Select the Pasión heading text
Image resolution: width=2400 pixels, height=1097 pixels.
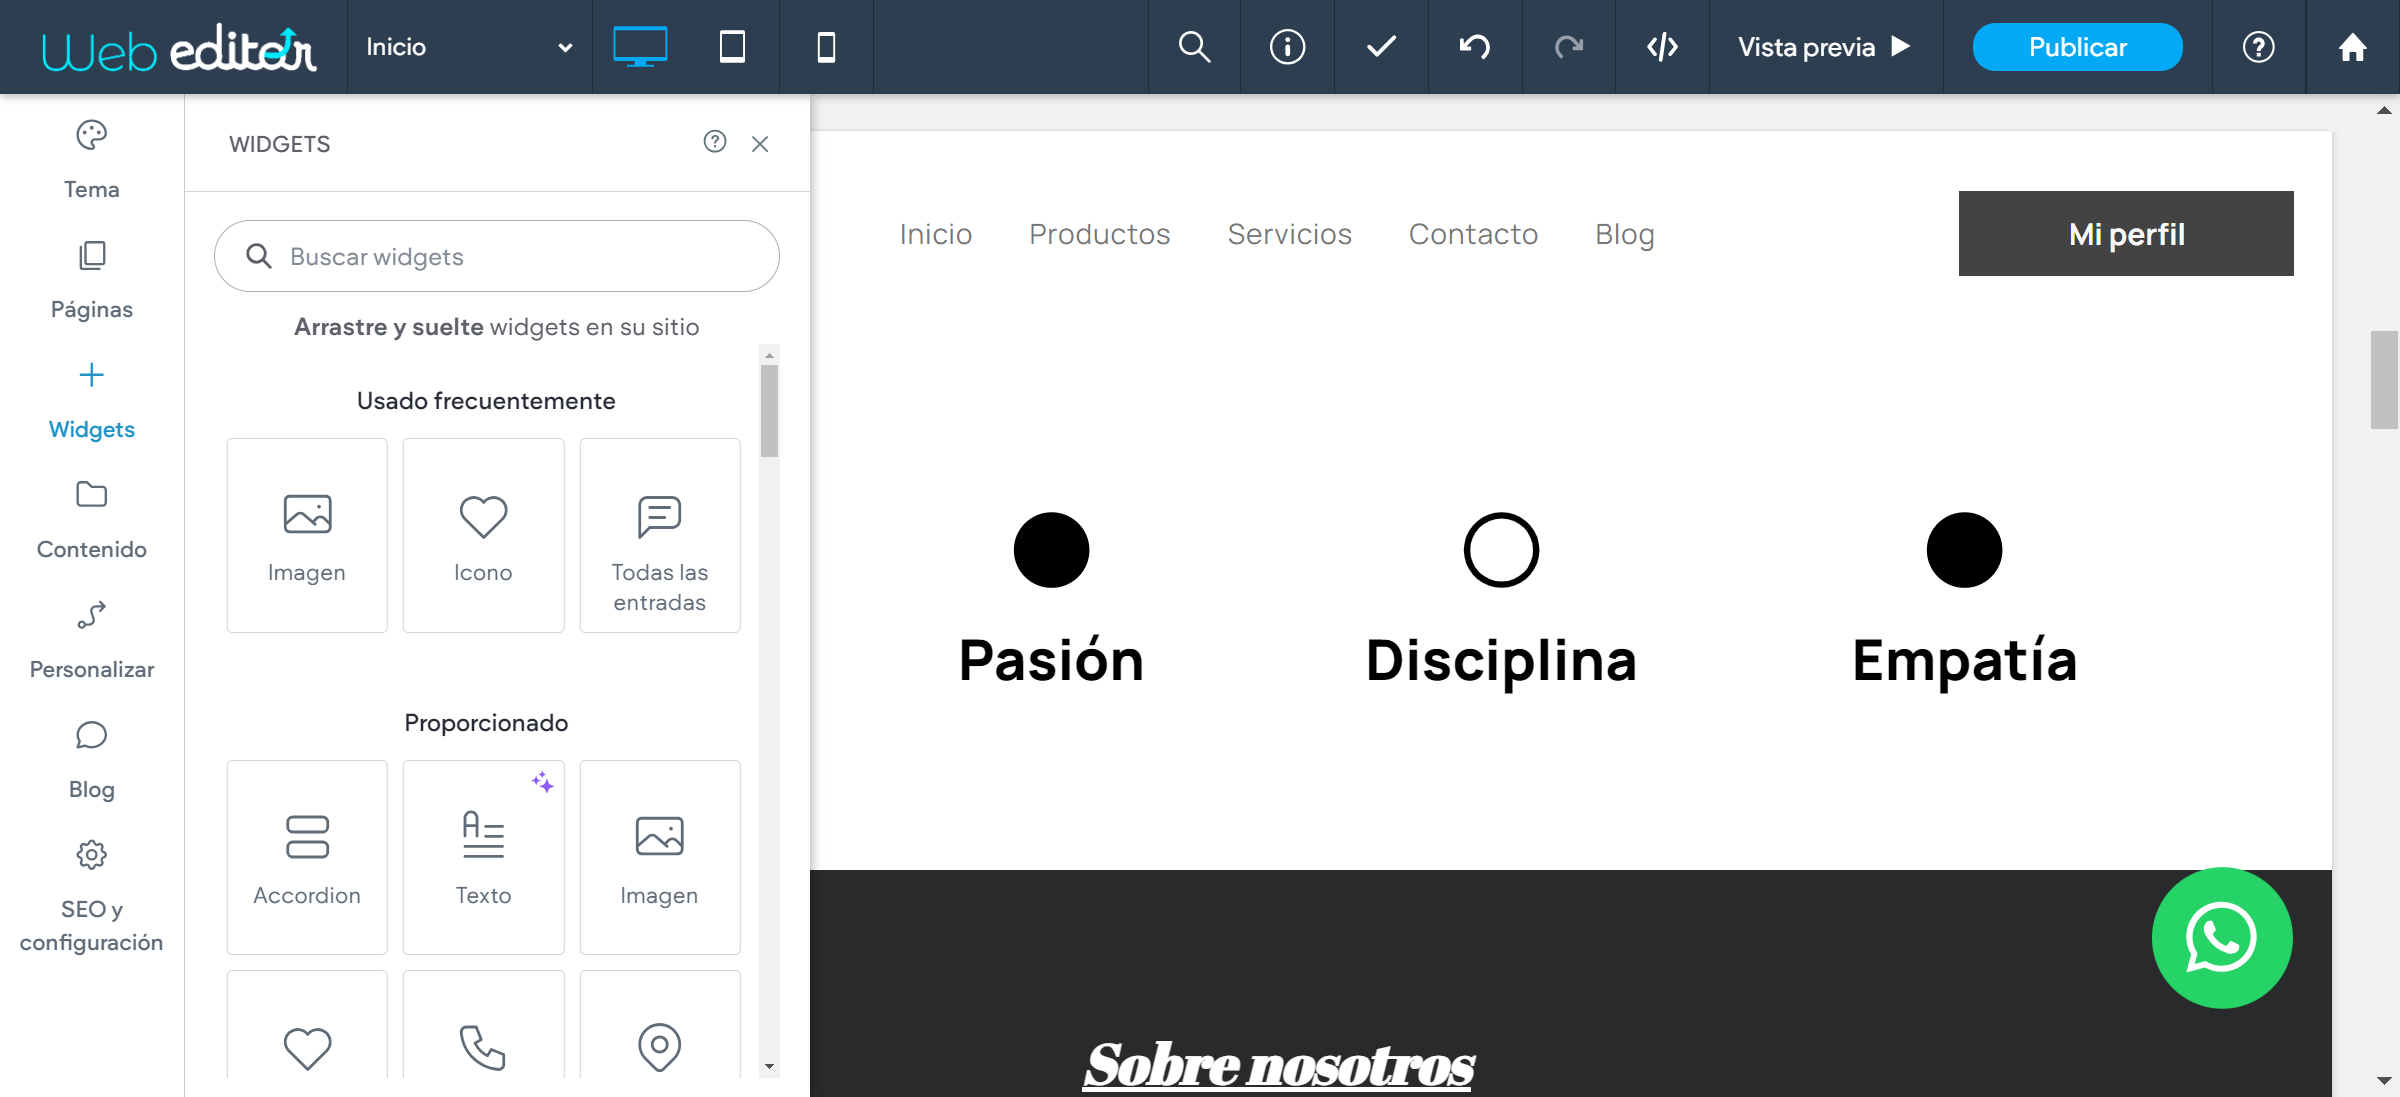click(x=1051, y=660)
